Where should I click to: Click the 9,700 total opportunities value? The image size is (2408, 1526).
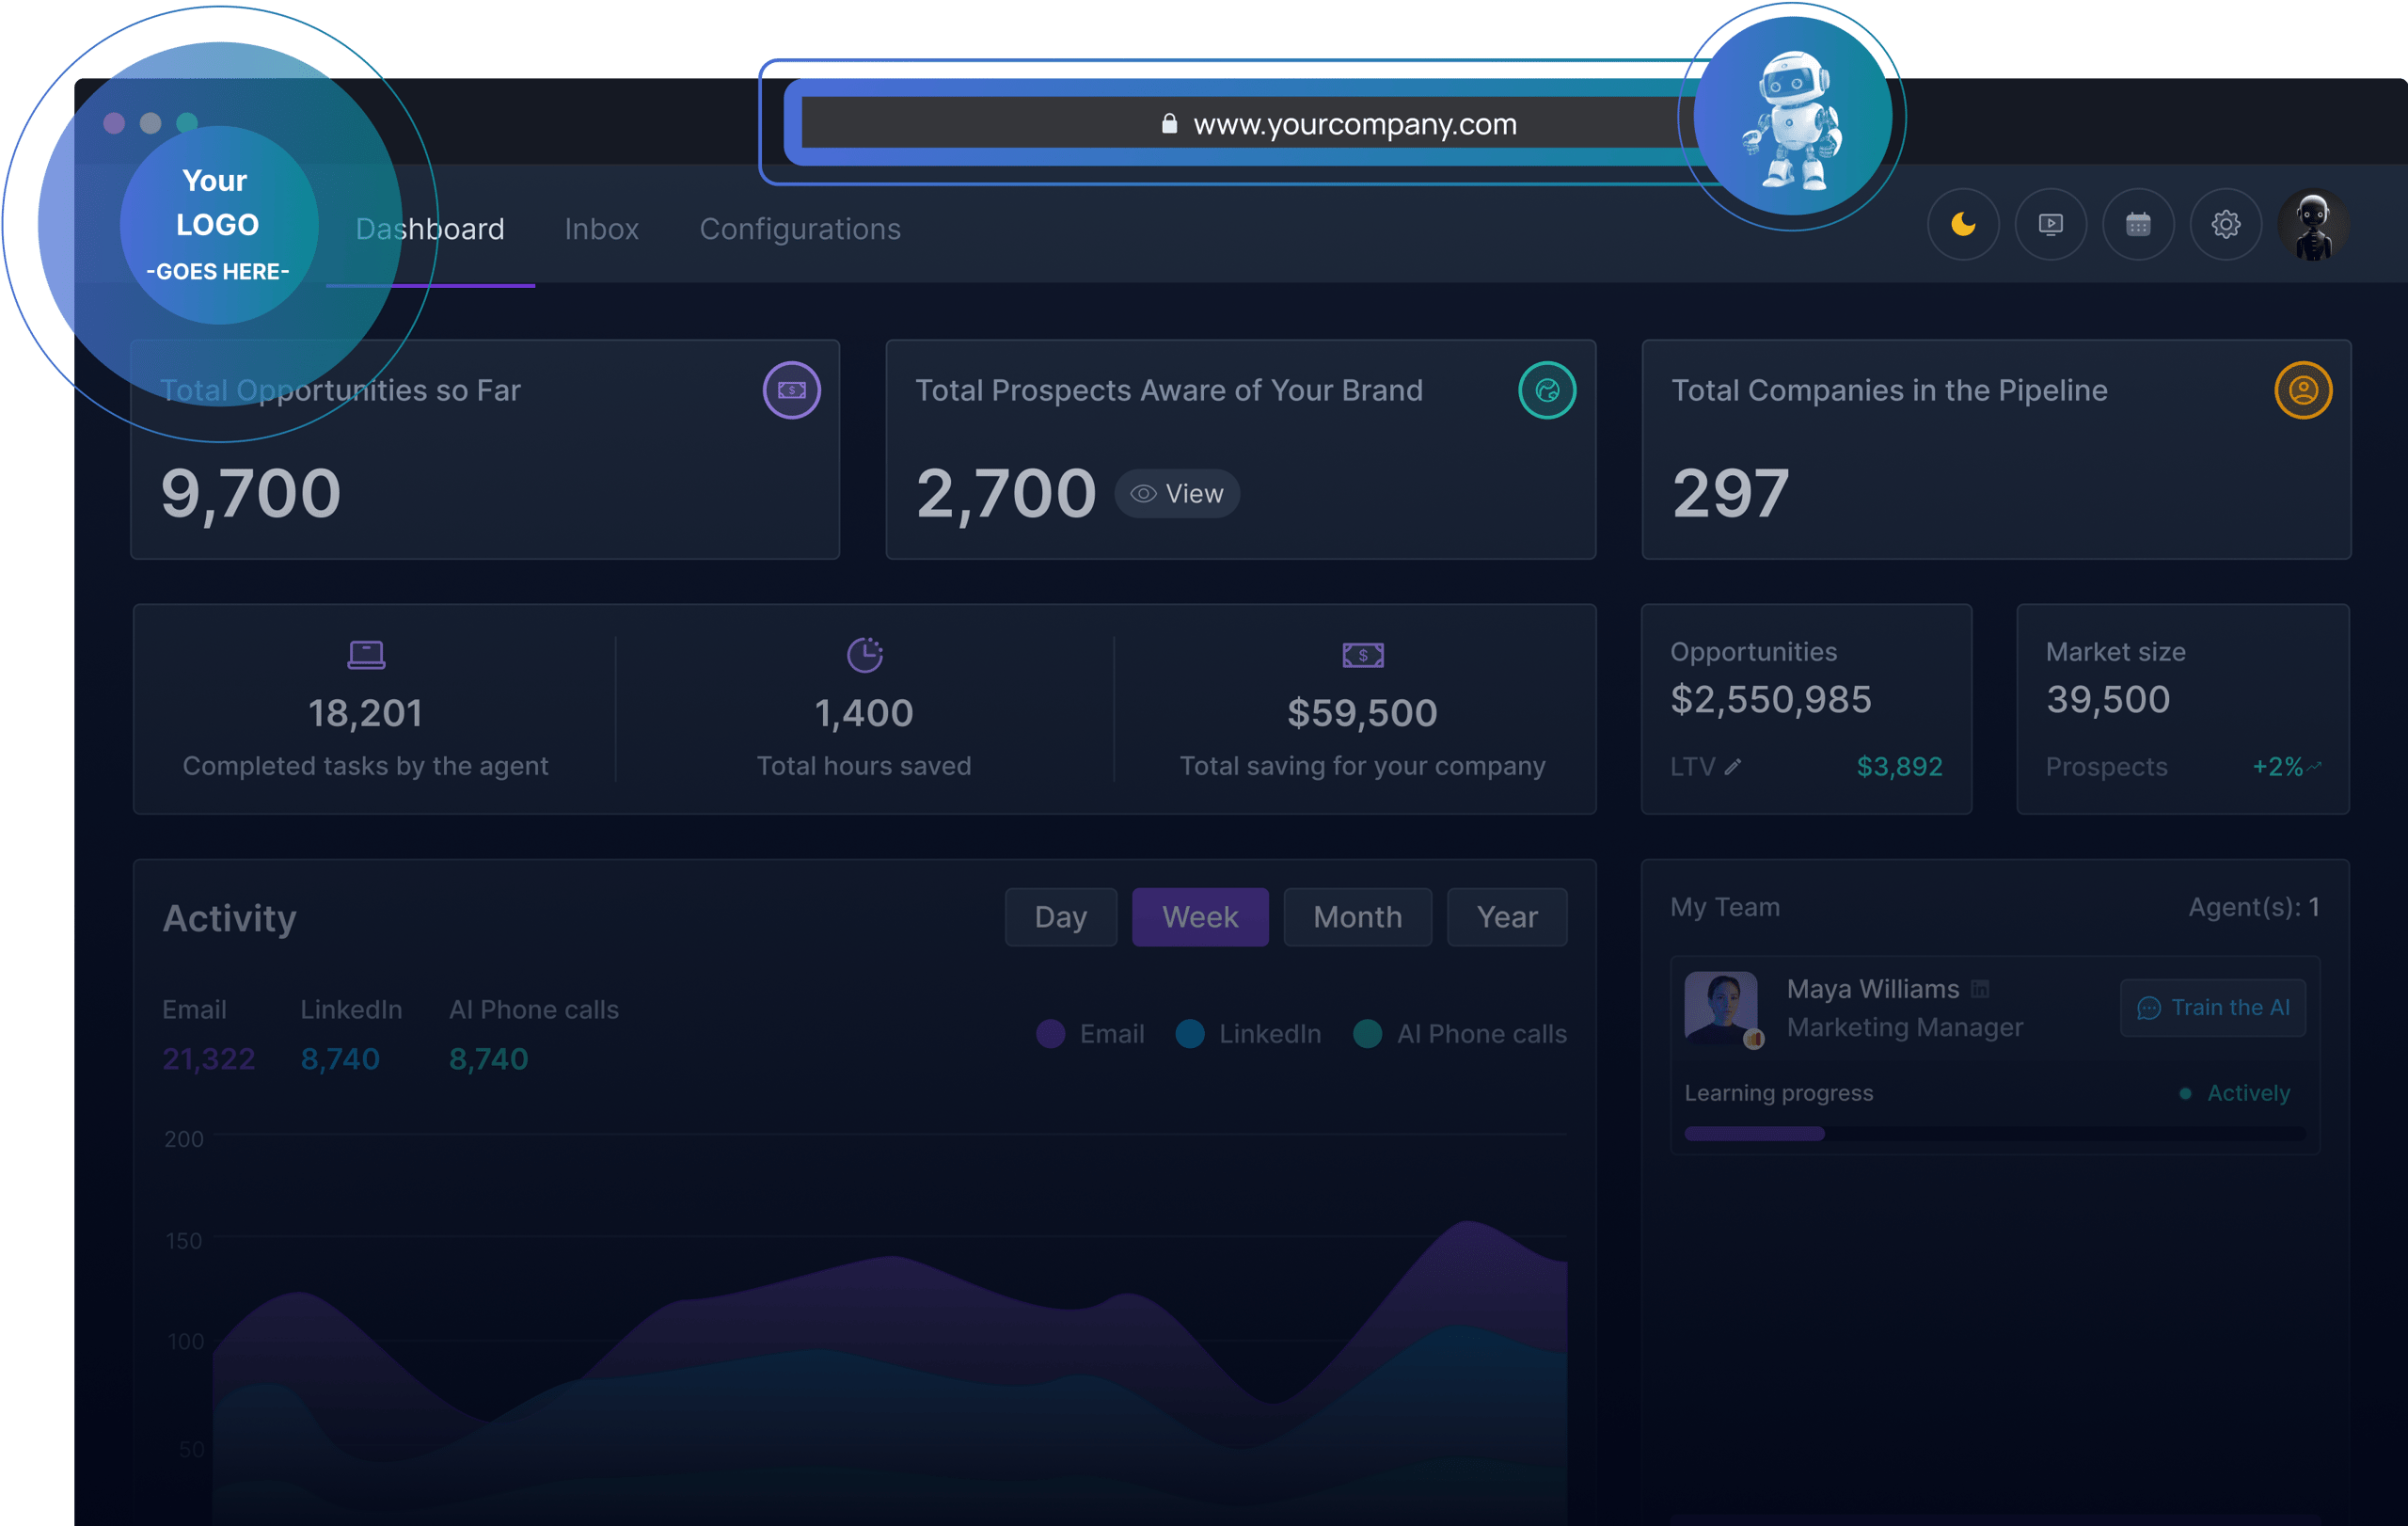tap(251, 493)
